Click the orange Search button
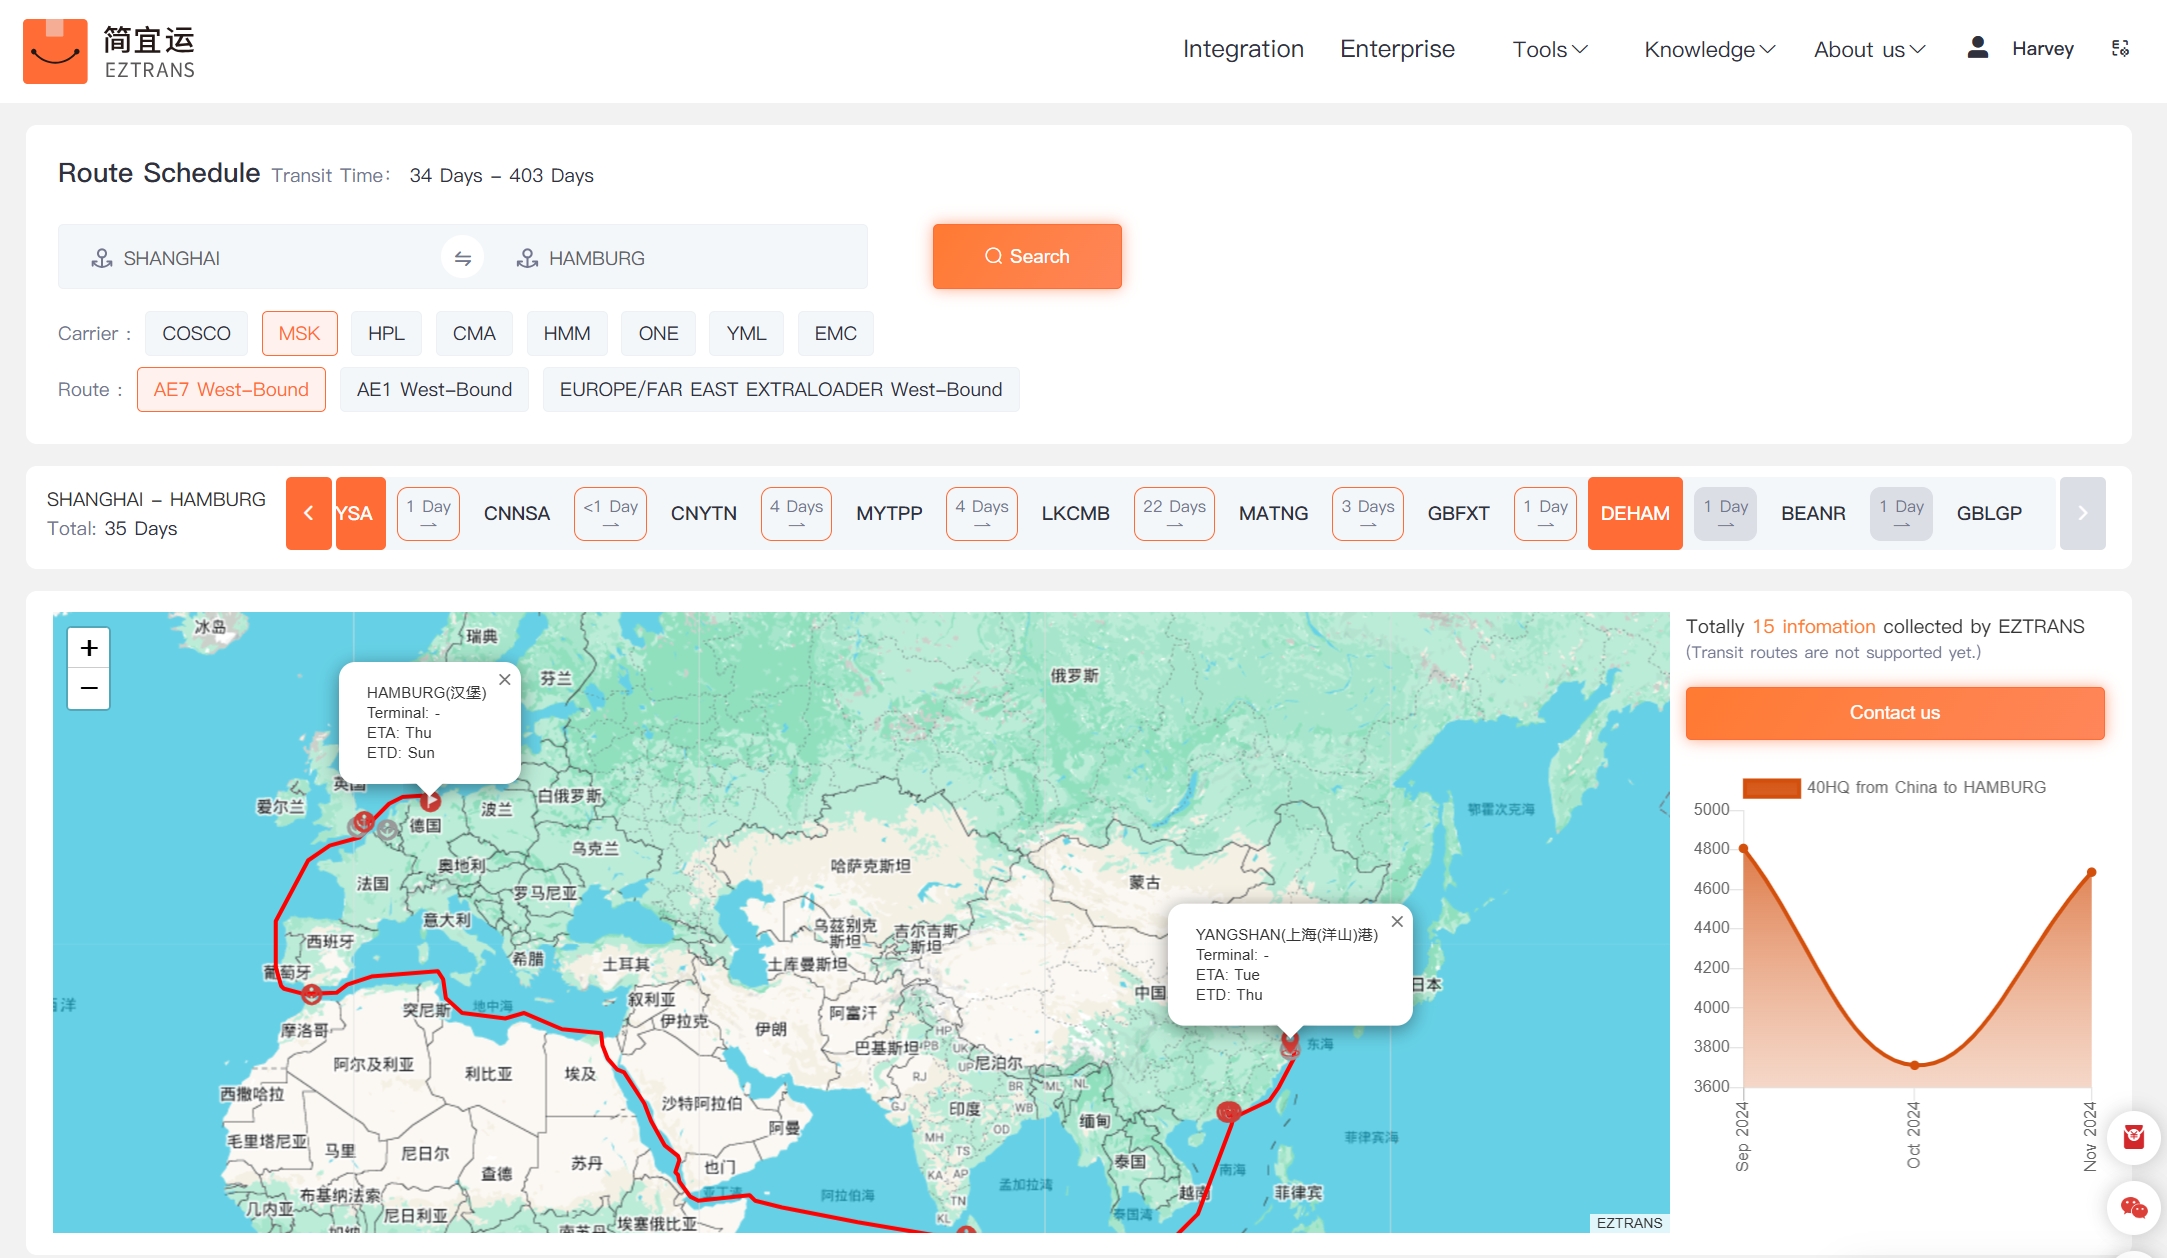The width and height of the screenshot is (2167, 1258). (1027, 257)
